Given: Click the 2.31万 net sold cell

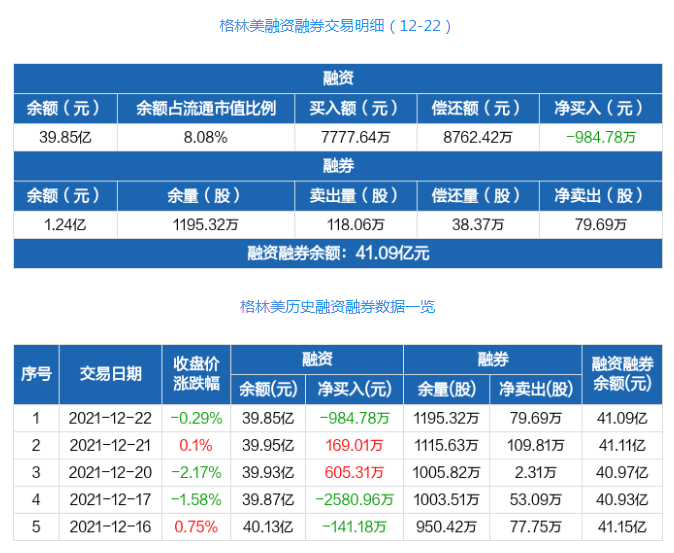Looking at the screenshot, I should pyautogui.click(x=536, y=473).
